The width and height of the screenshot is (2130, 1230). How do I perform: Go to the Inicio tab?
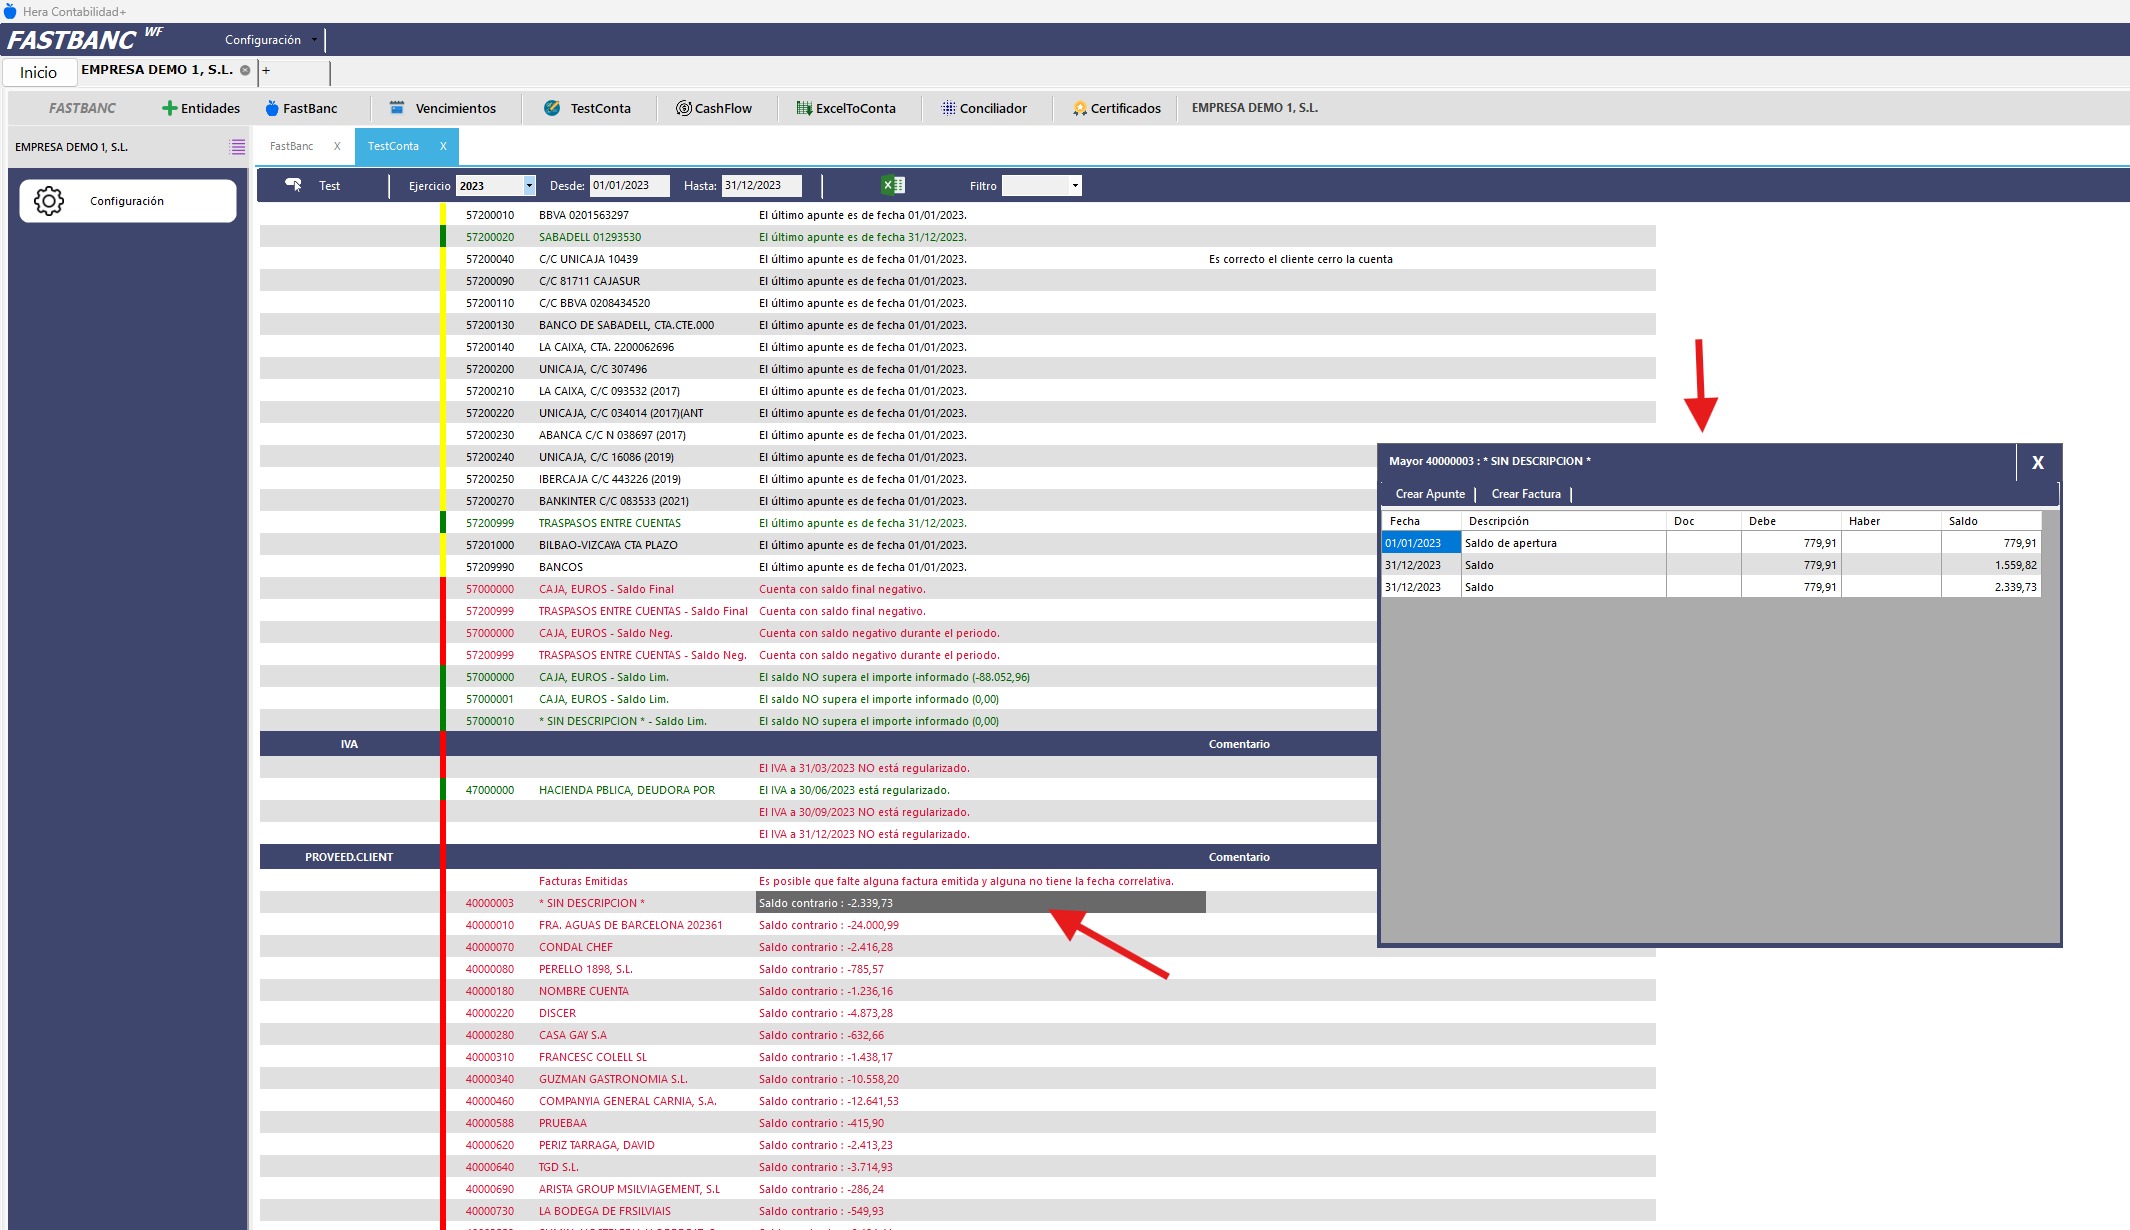click(x=38, y=72)
